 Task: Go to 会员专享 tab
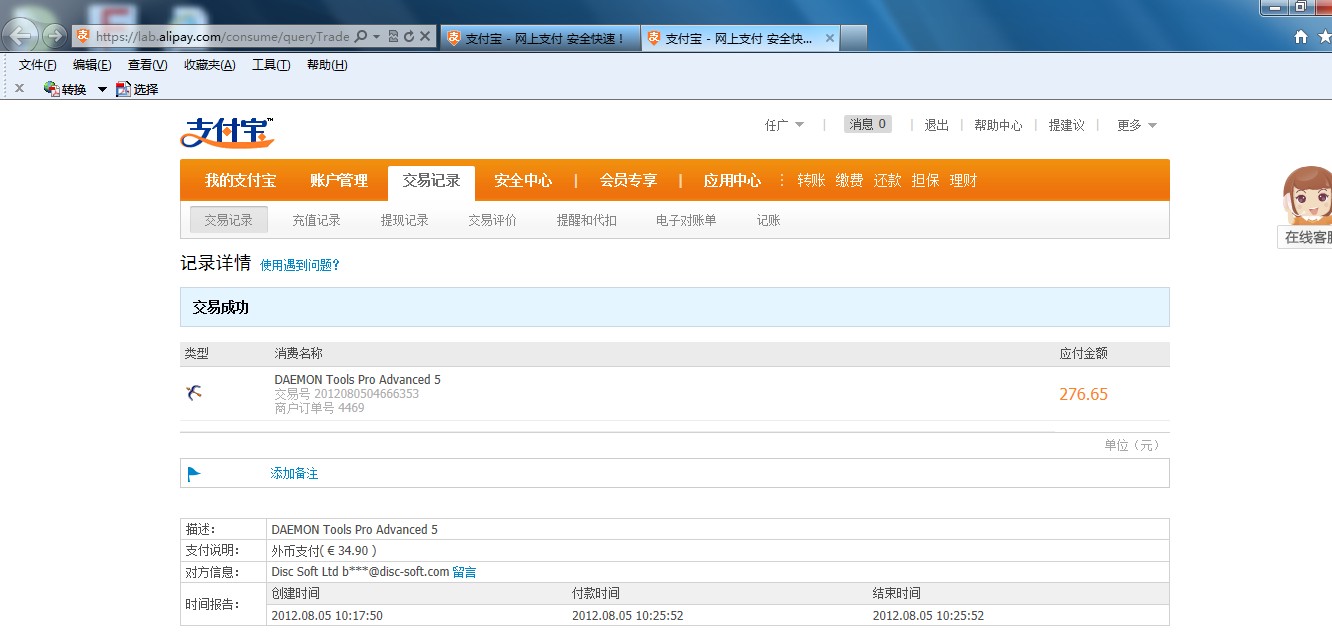[x=628, y=180]
